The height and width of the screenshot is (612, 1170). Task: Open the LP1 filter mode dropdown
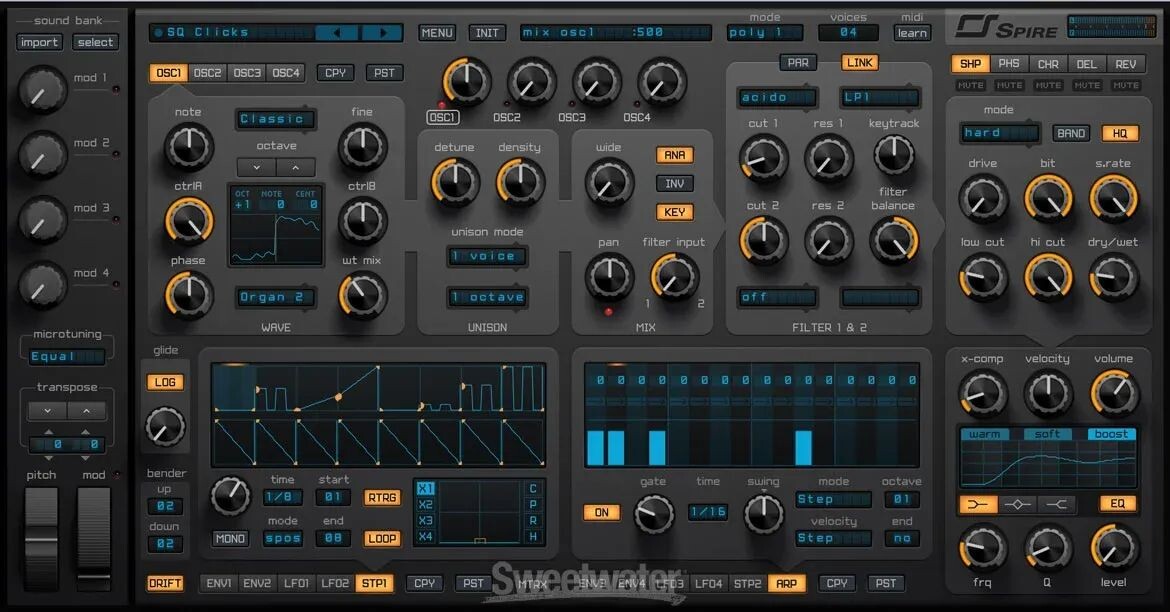click(880, 97)
